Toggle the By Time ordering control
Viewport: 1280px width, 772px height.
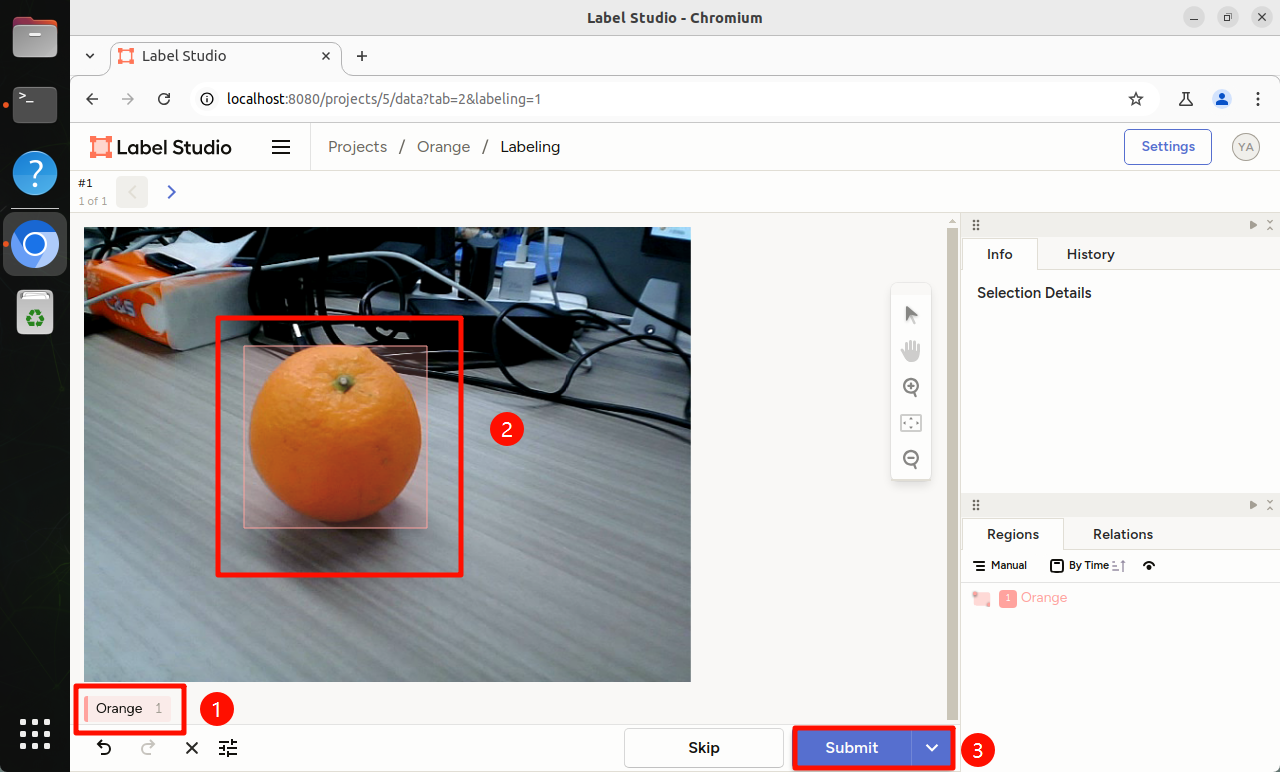point(1088,566)
